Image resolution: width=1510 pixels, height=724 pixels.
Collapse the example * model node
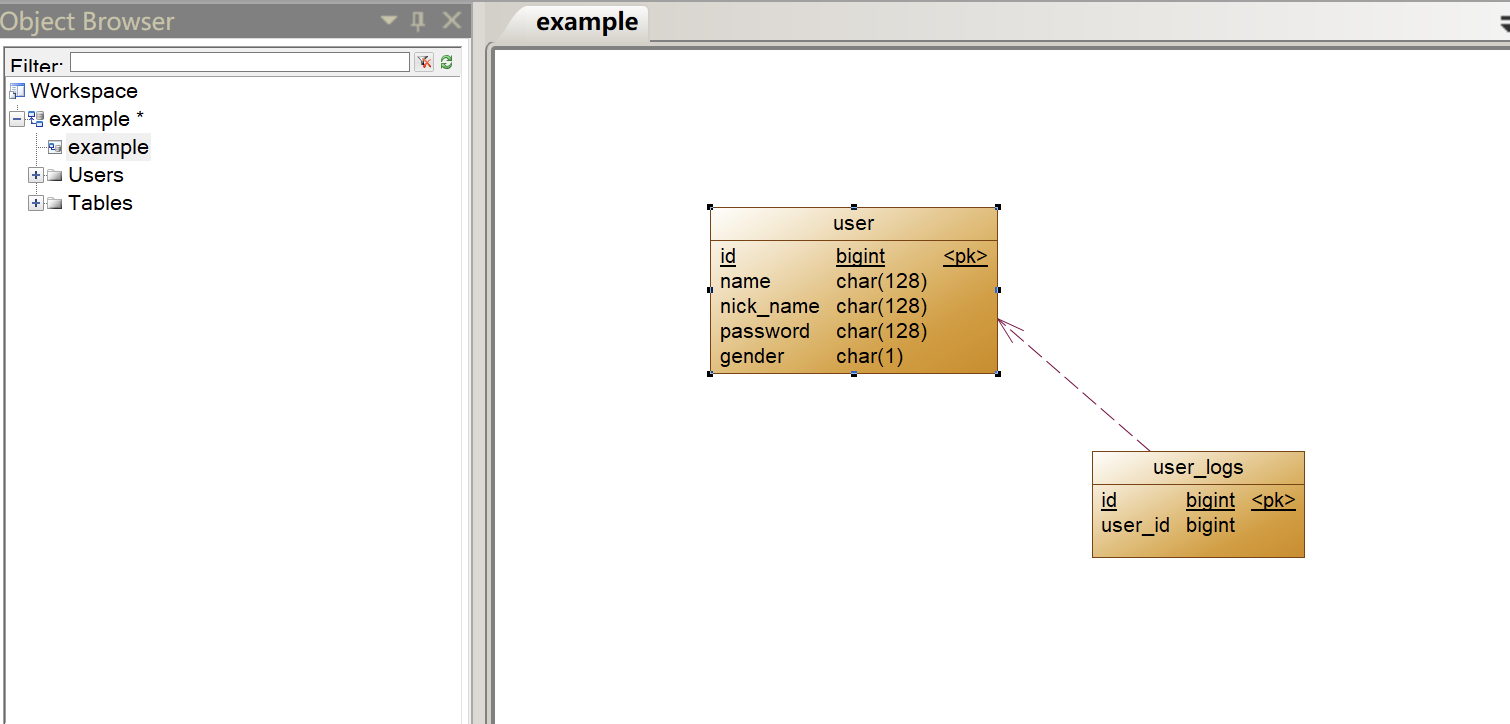(x=16, y=119)
